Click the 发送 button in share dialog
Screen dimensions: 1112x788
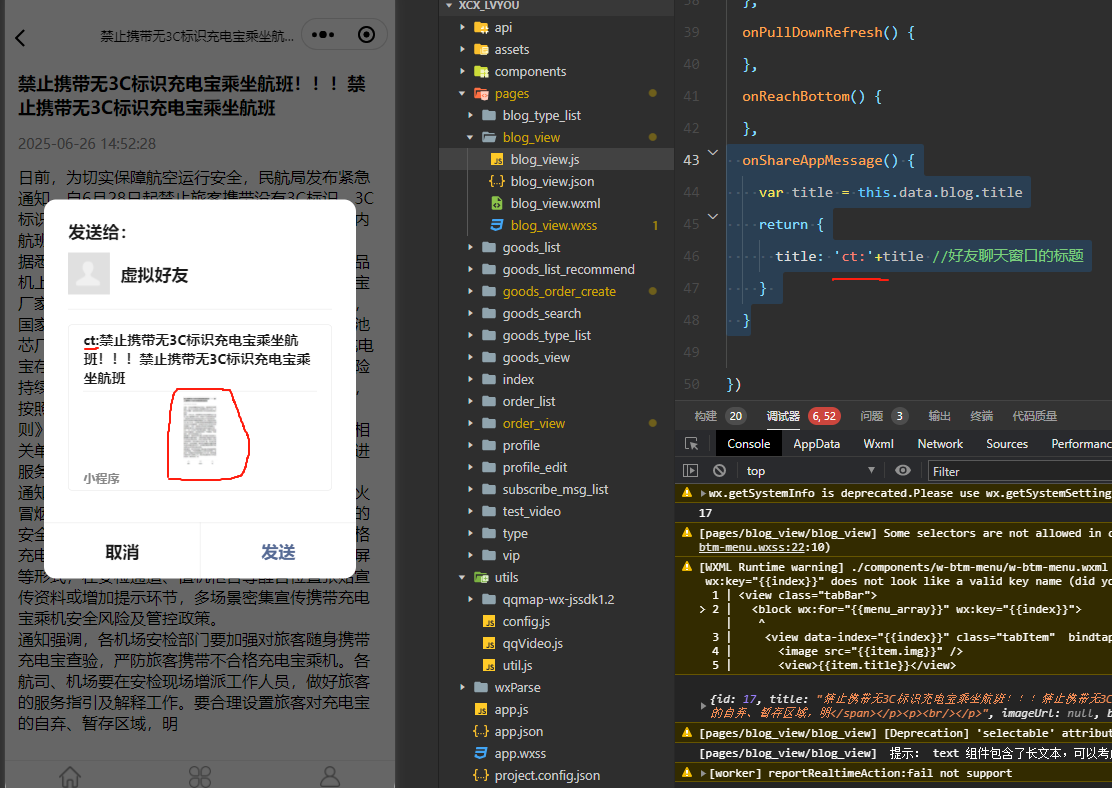278,552
